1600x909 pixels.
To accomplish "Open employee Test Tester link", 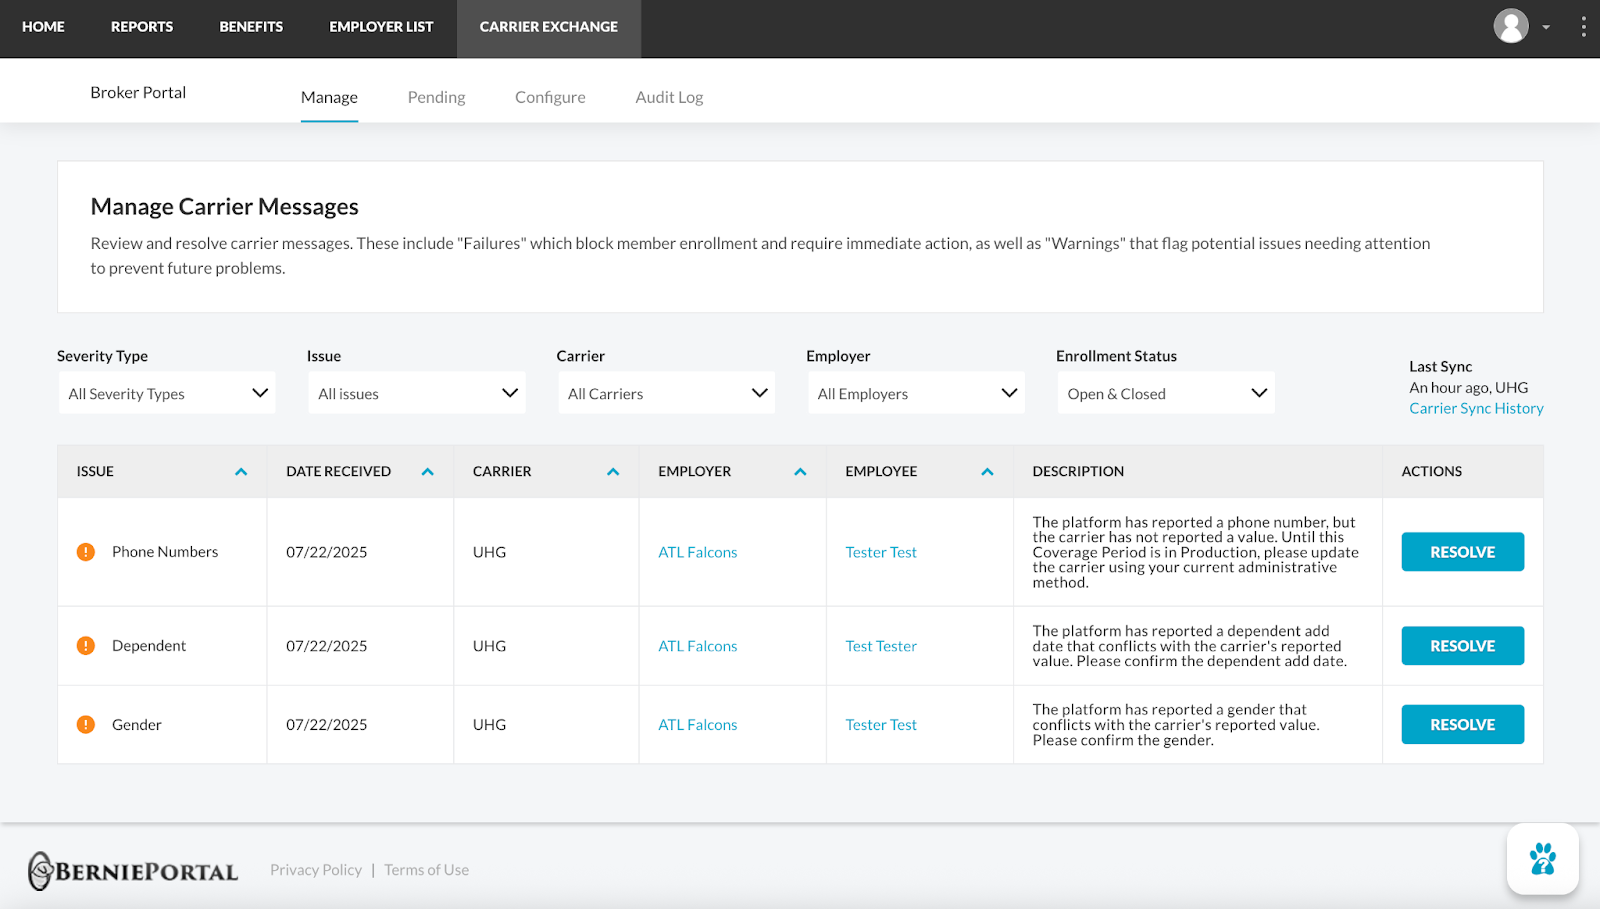I will (881, 646).
